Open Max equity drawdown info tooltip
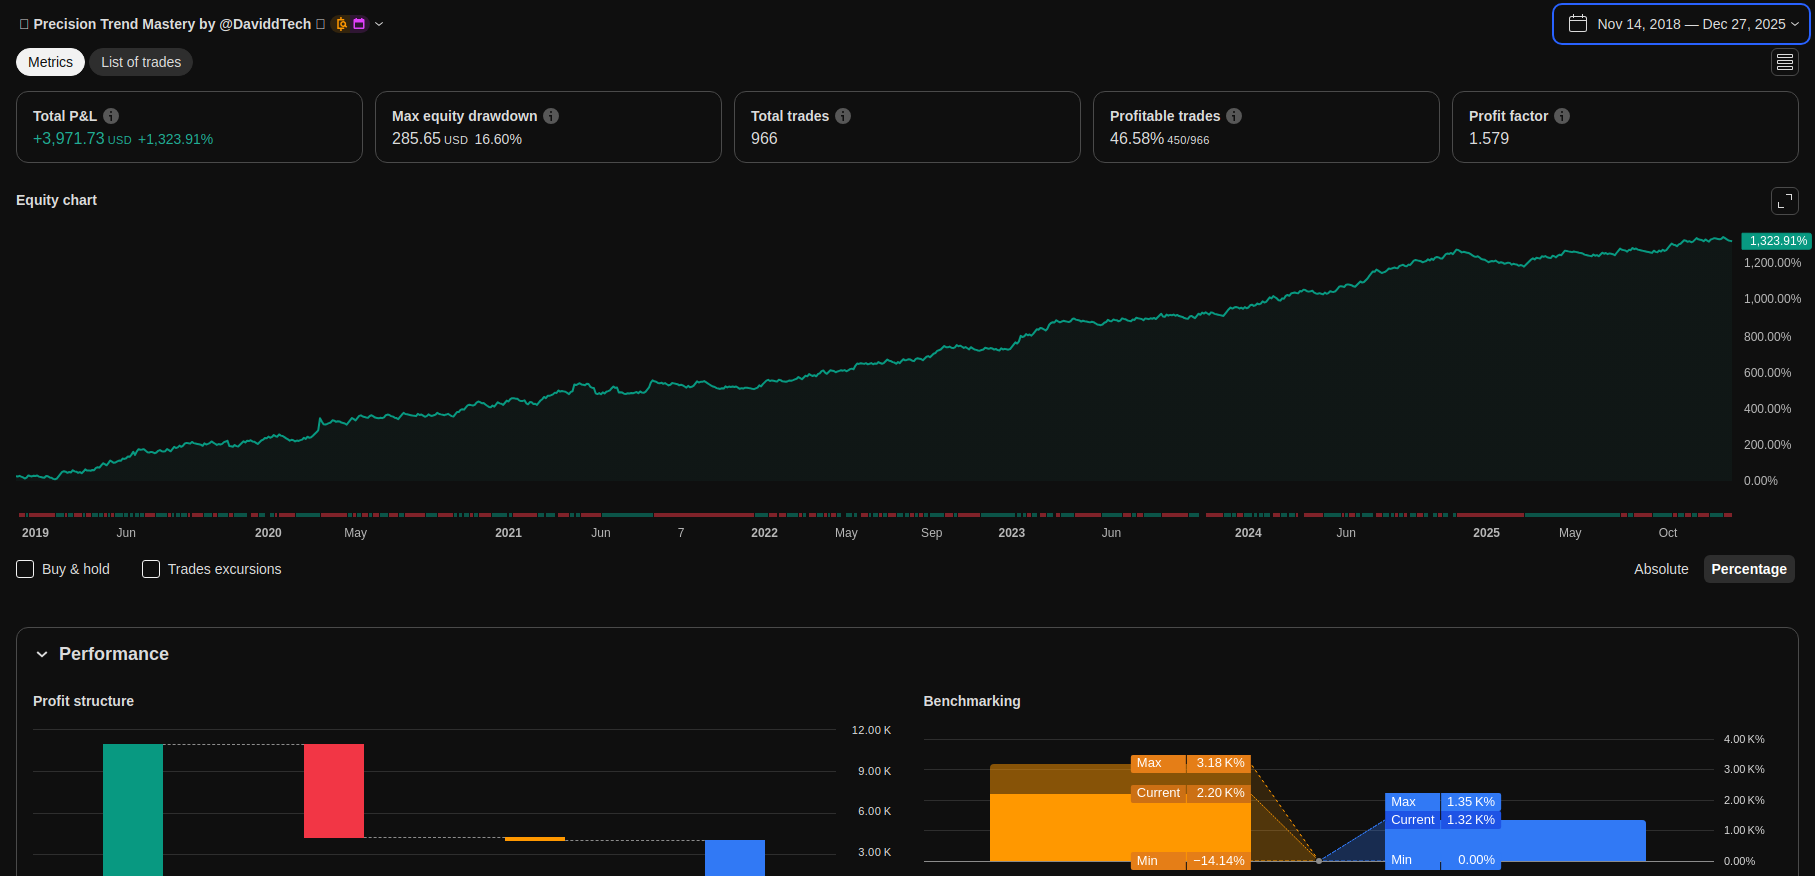The image size is (1815, 876). pyautogui.click(x=551, y=116)
